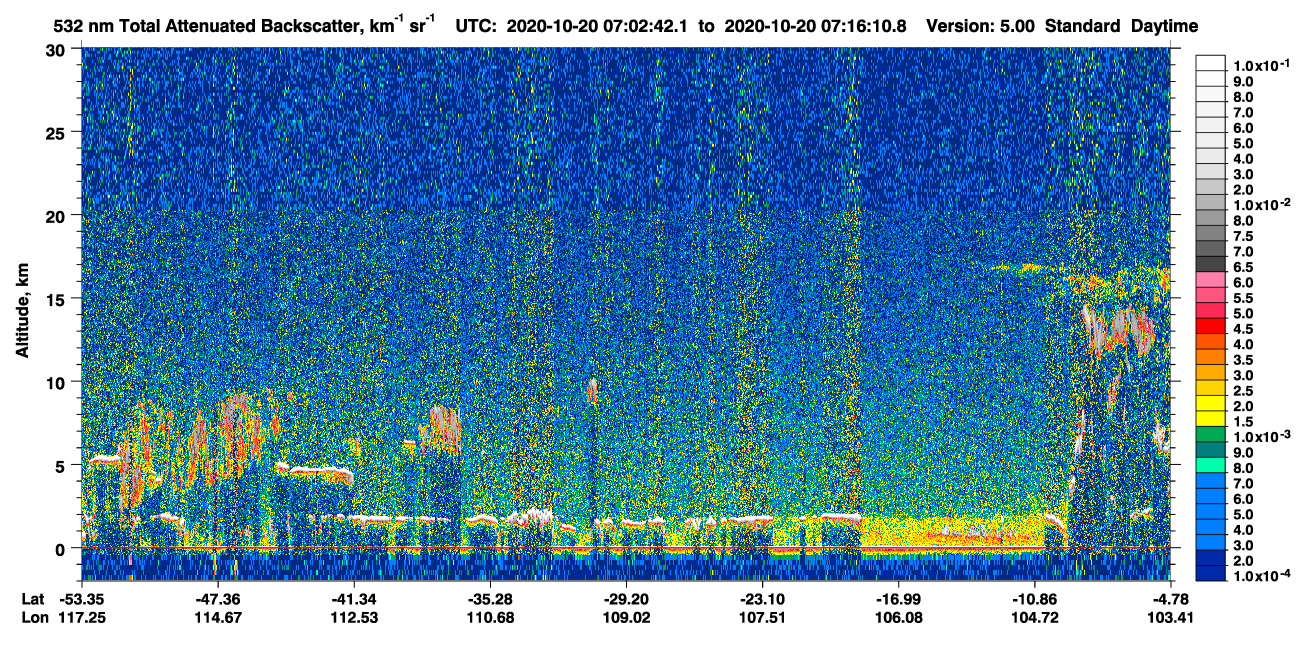
Task: Click the gray colorbar swatch labeled 7.5
Action: [1210, 232]
